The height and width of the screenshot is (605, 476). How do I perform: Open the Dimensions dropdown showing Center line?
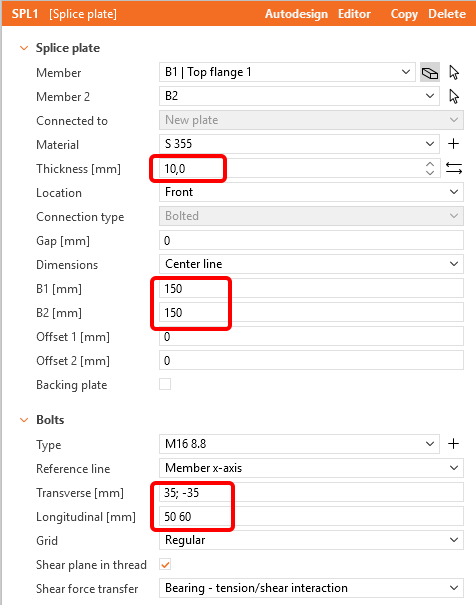pos(311,264)
